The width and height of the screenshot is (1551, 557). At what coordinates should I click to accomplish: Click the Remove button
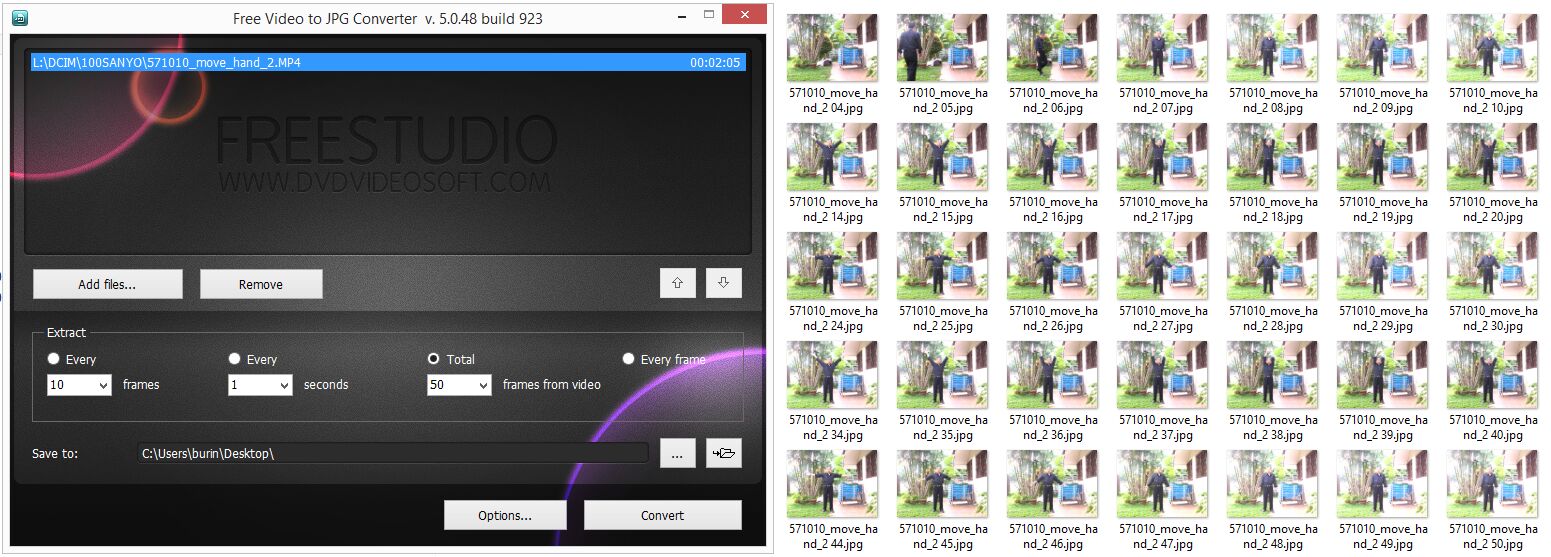[x=261, y=284]
